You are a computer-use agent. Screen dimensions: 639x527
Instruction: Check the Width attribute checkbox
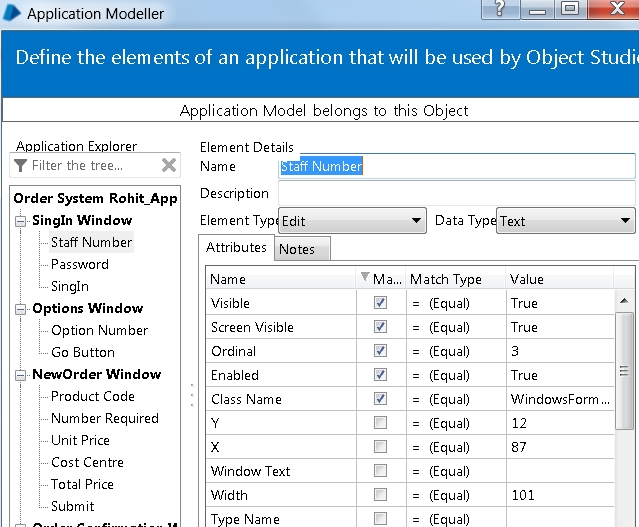pos(379,495)
